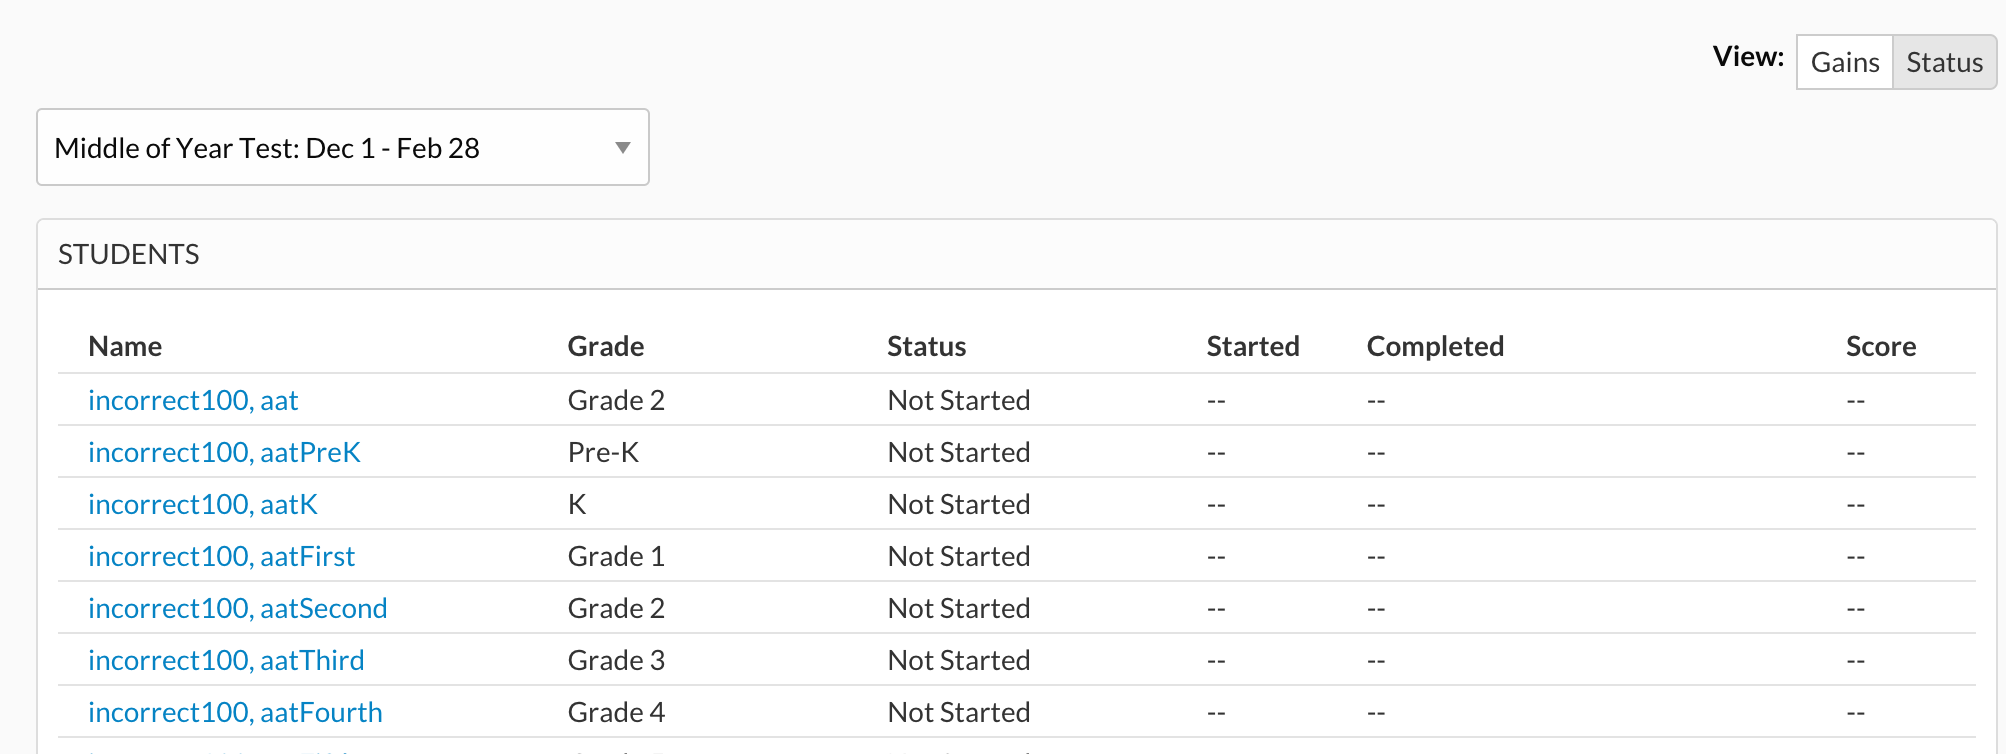Open student incorrect100, aatPreK
Image resolution: width=2006 pixels, height=754 pixels.
(224, 452)
